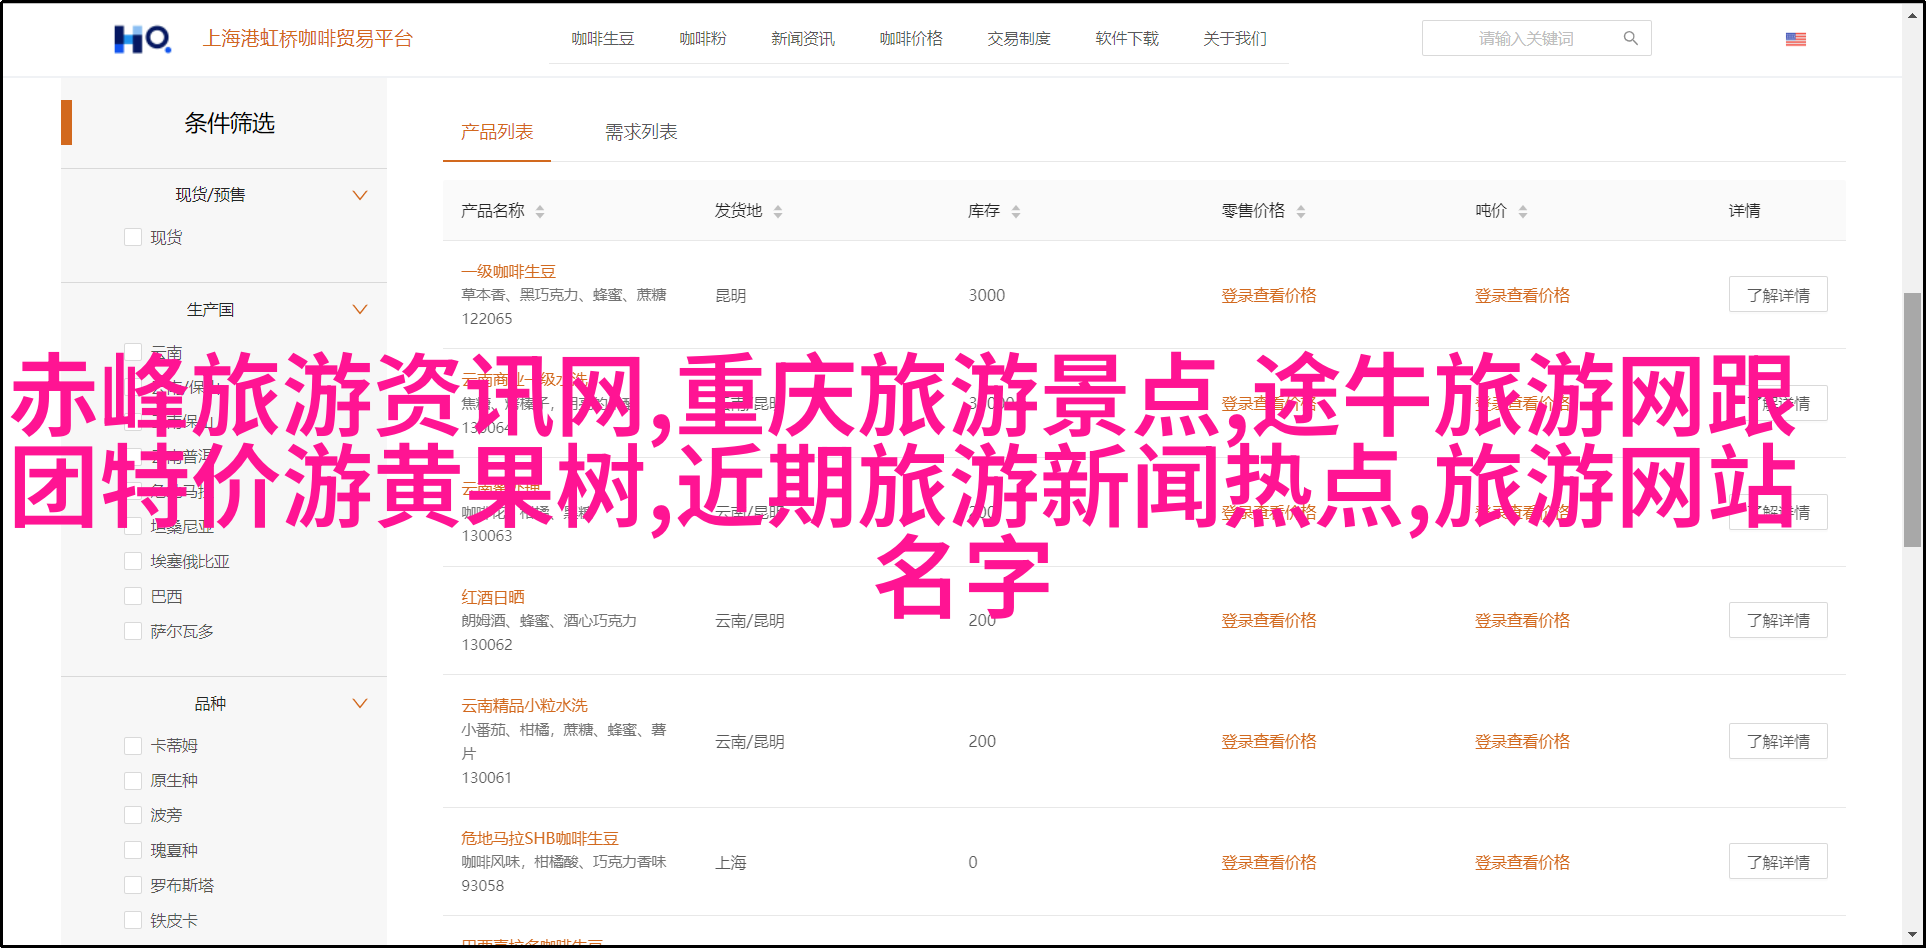The image size is (1927, 950).
Task: Click the stock value 3000
Action: tap(986, 295)
